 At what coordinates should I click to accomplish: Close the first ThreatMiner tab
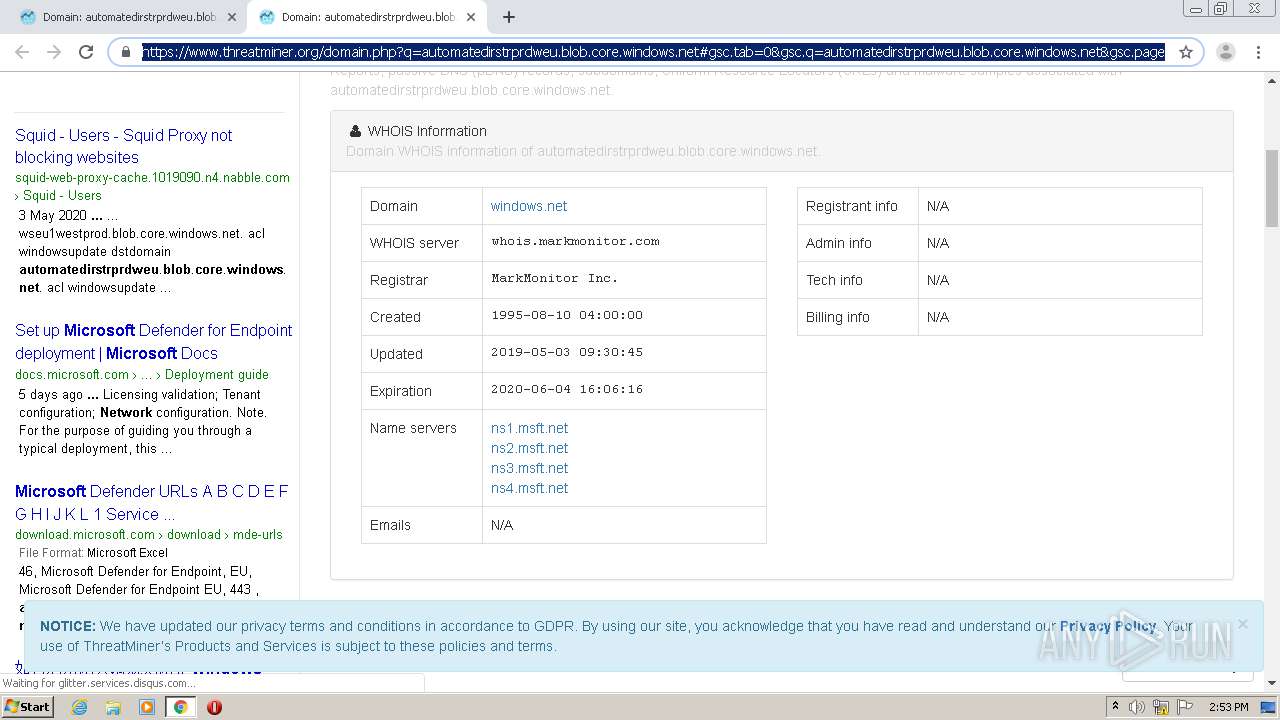pos(232,17)
